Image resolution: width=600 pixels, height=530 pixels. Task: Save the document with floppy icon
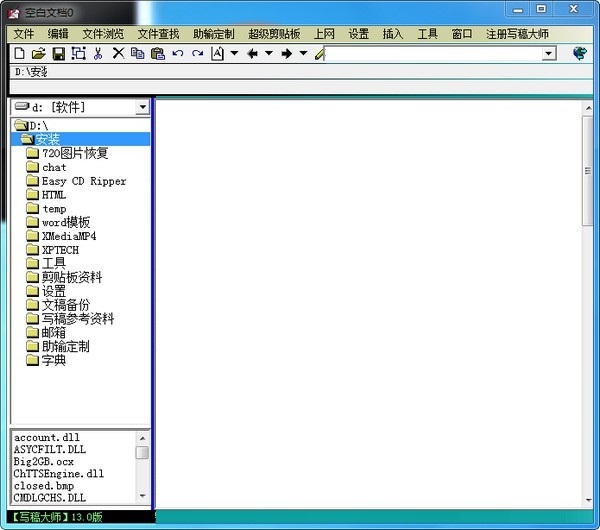(58, 53)
